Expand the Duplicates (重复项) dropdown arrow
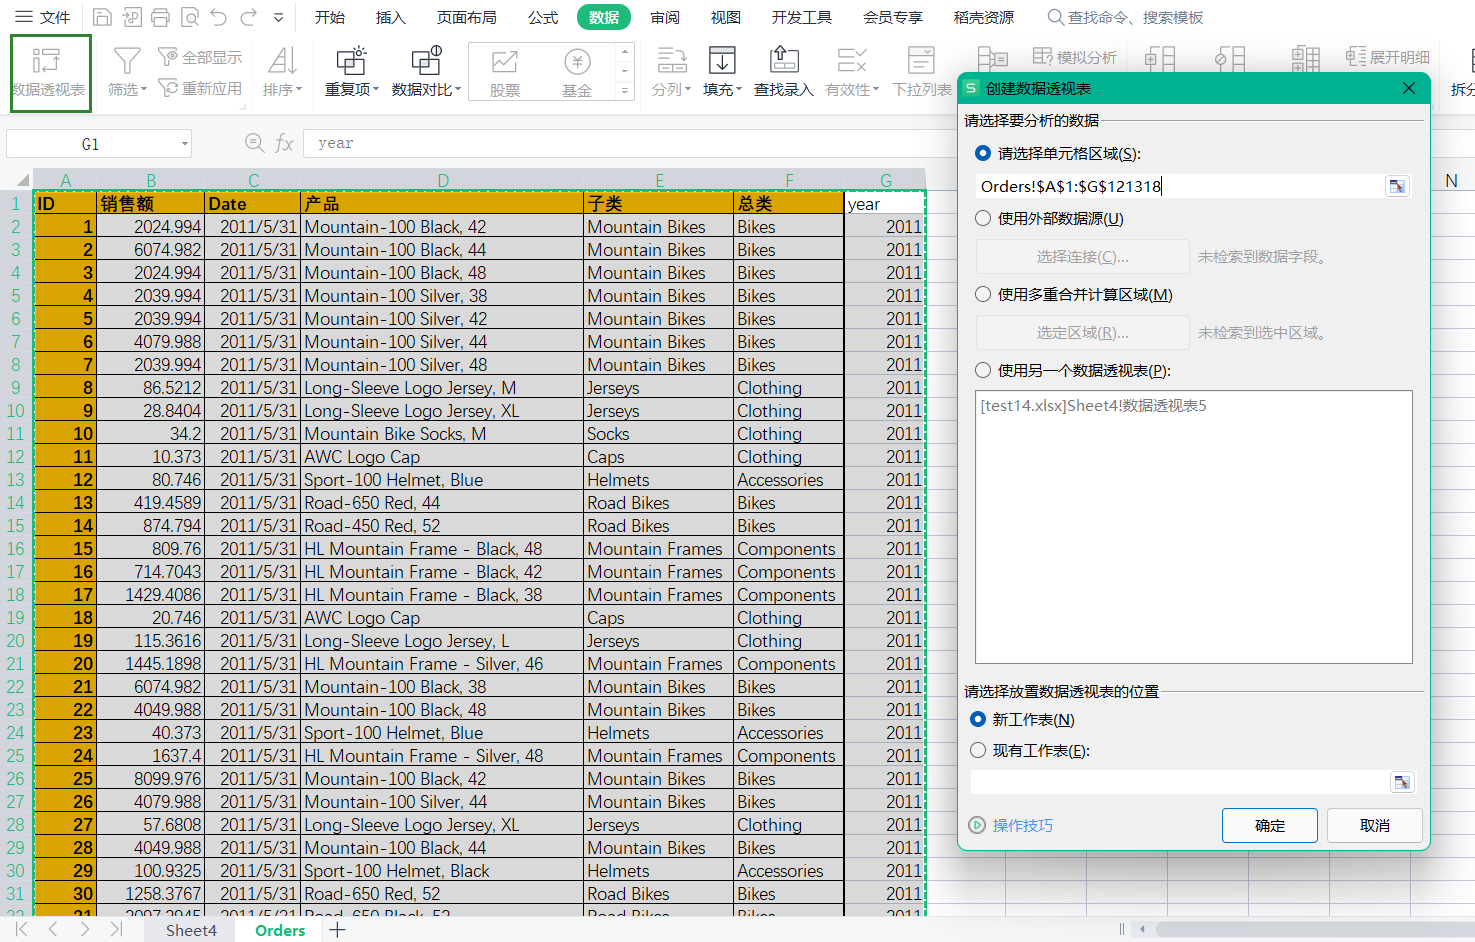 coord(376,90)
